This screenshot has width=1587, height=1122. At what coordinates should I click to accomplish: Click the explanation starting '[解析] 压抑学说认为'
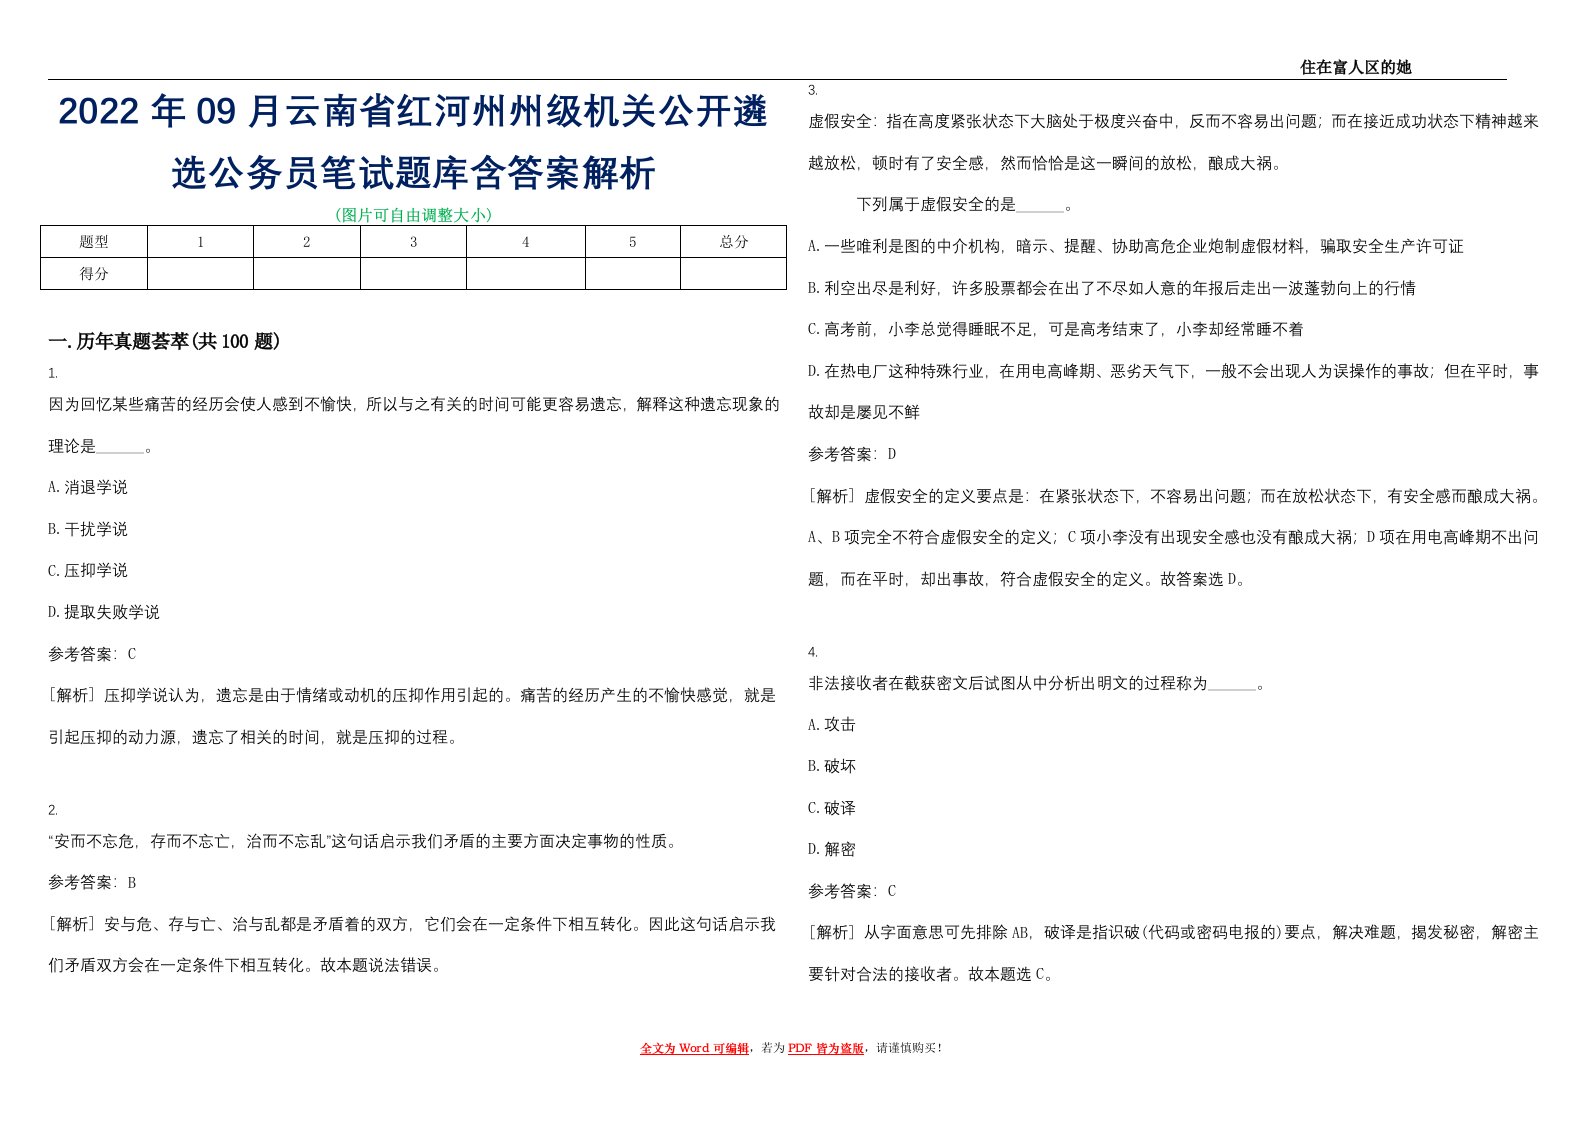pos(413,716)
